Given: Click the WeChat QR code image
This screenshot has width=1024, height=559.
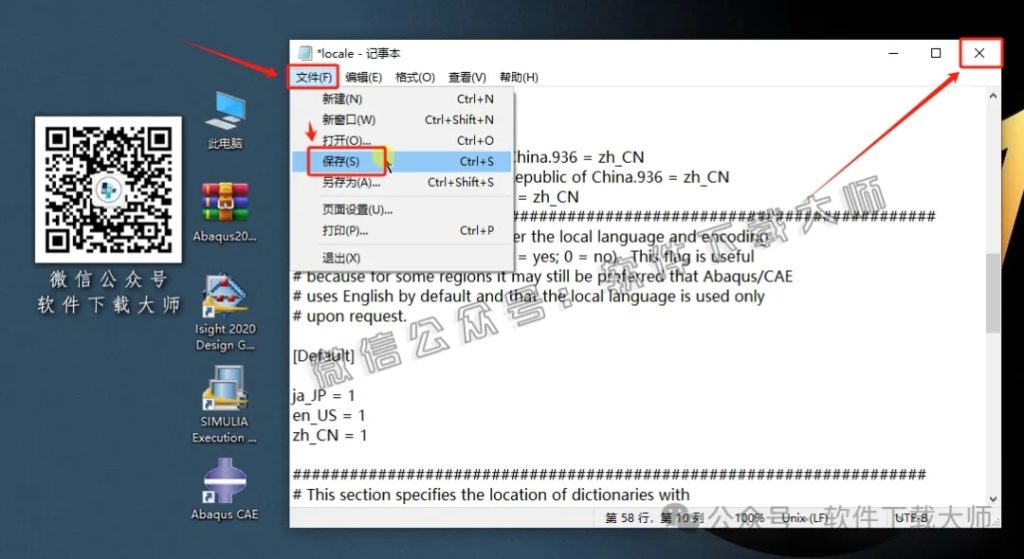Looking at the screenshot, I should pyautogui.click(x=108, y=189).
